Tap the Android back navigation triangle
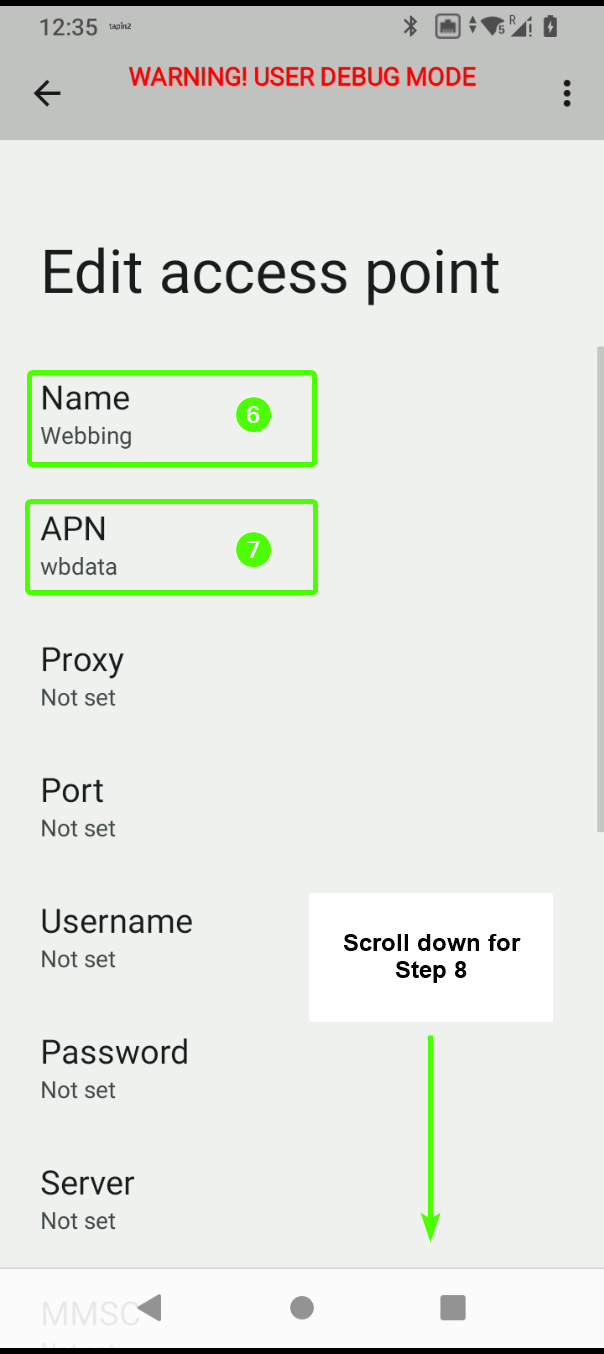 (x=150, y=1306)
